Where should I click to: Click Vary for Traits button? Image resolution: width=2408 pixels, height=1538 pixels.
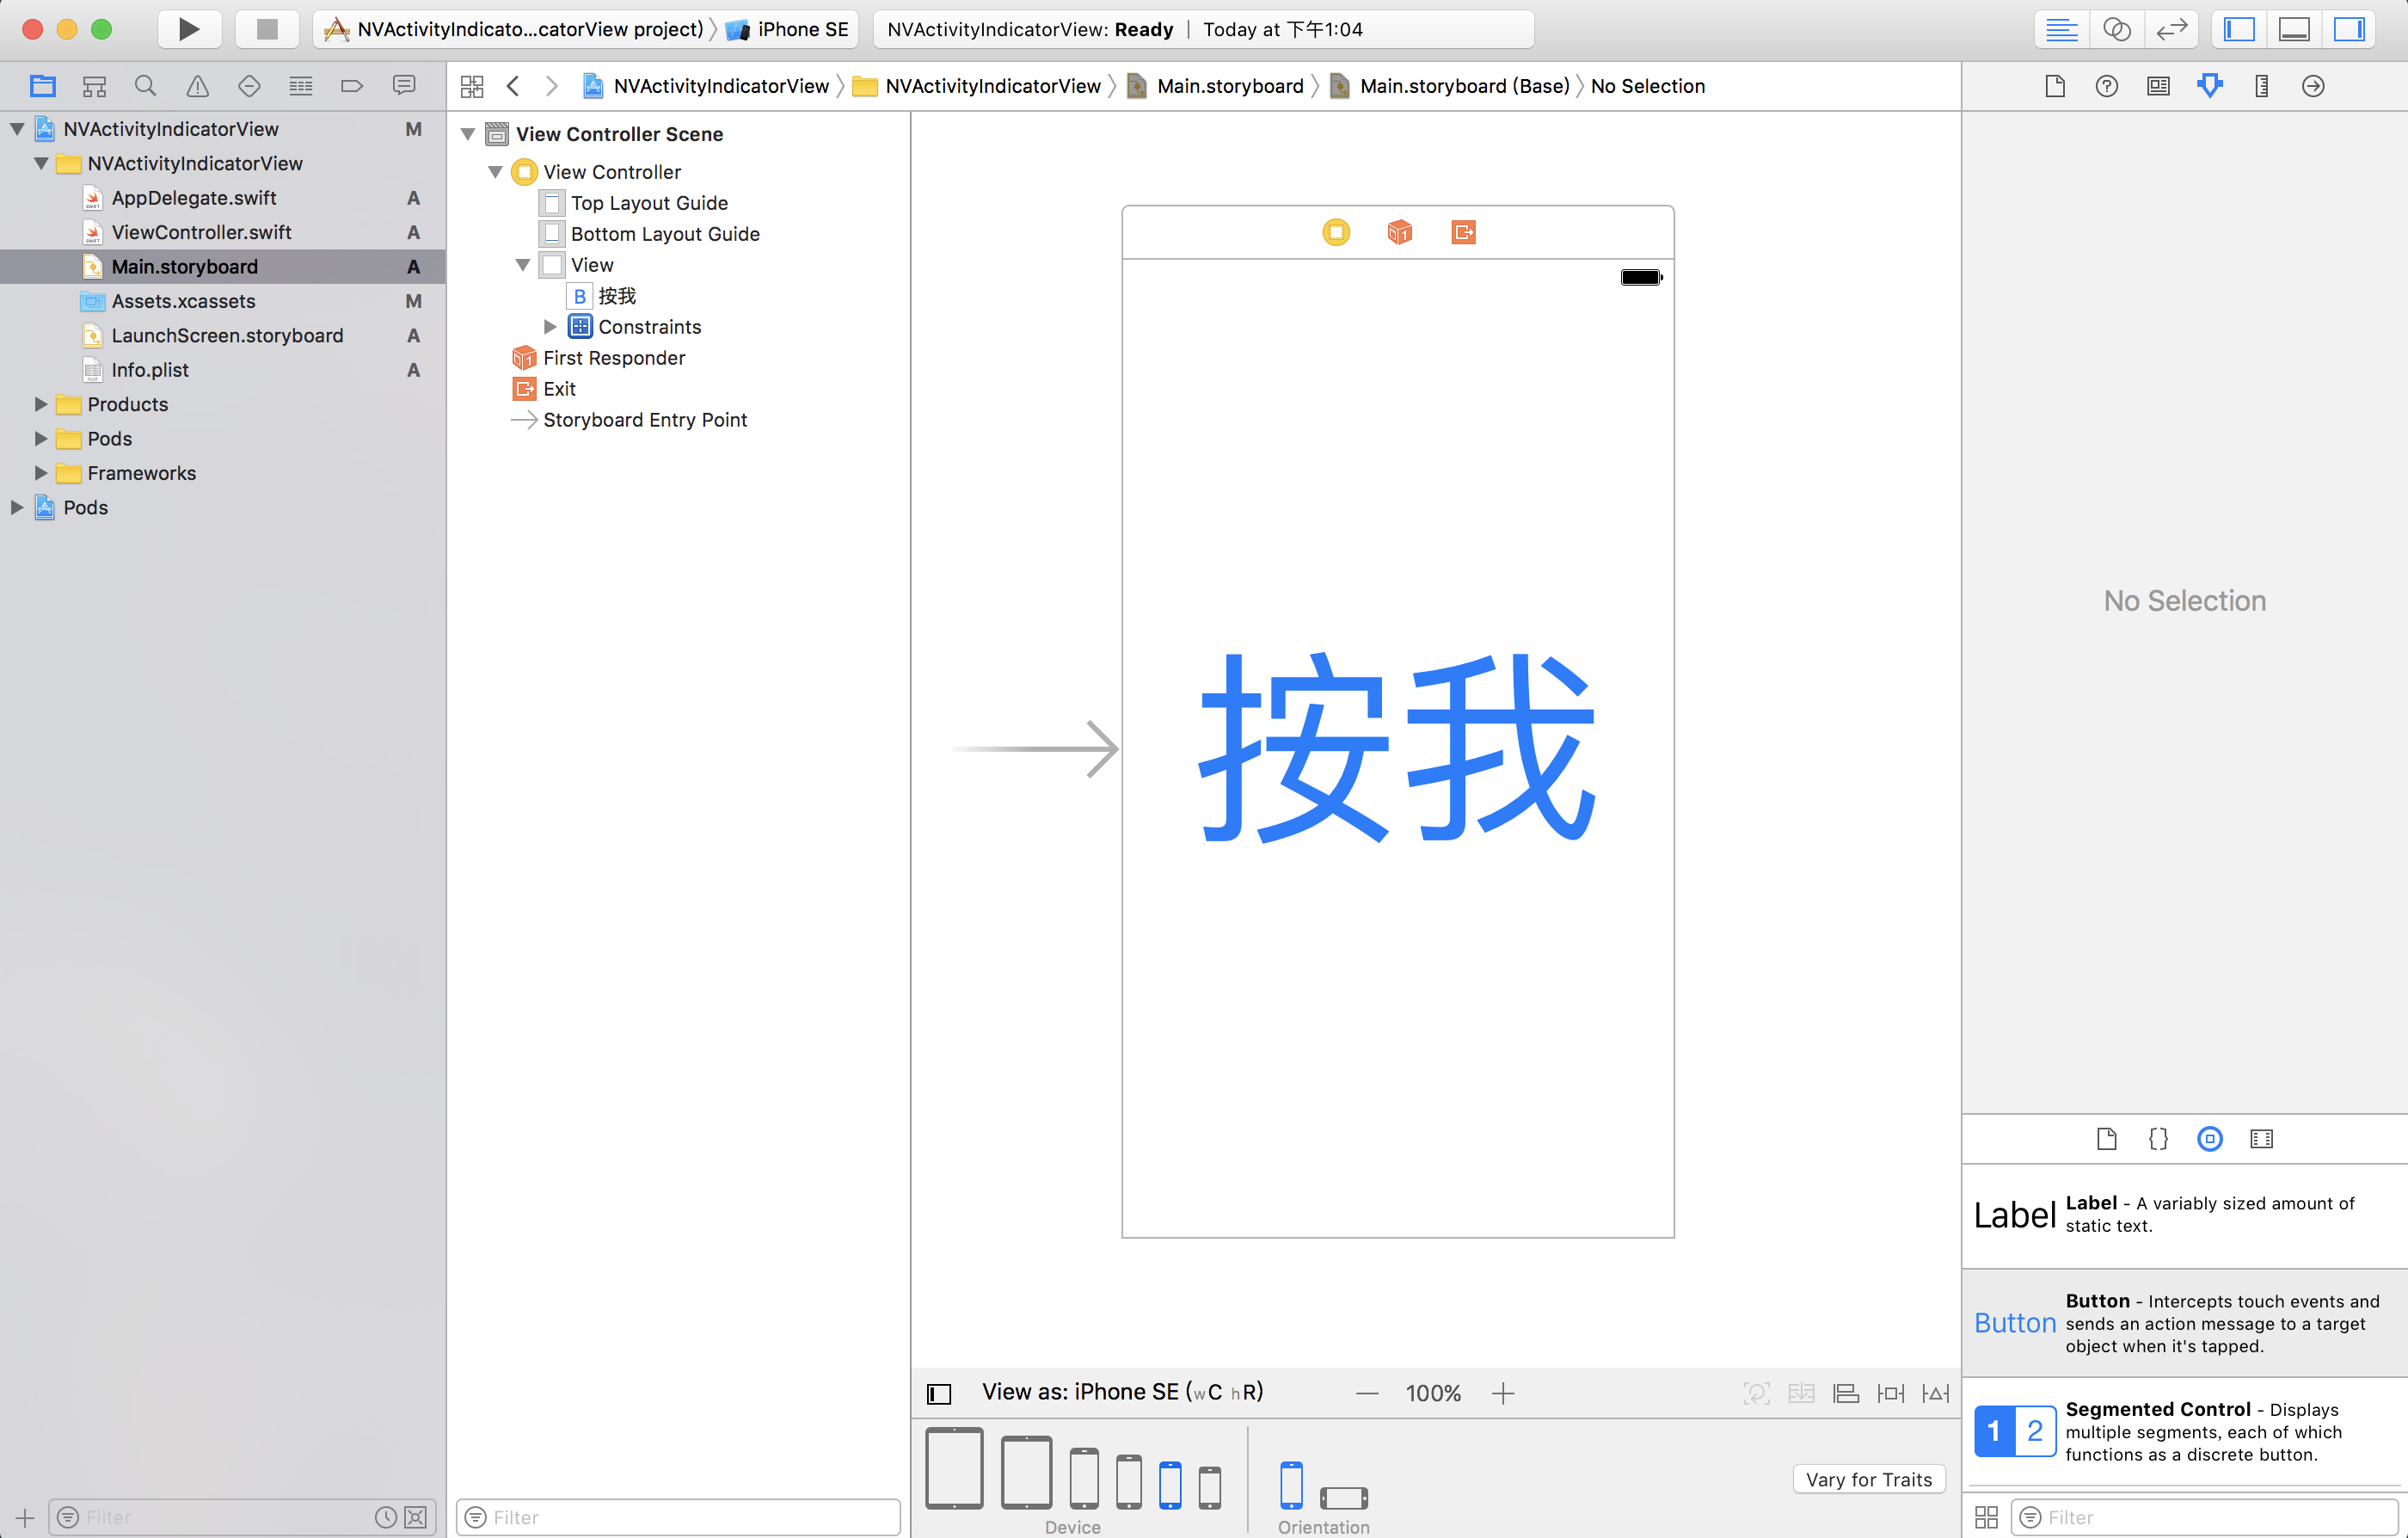coord(1869,1479)
